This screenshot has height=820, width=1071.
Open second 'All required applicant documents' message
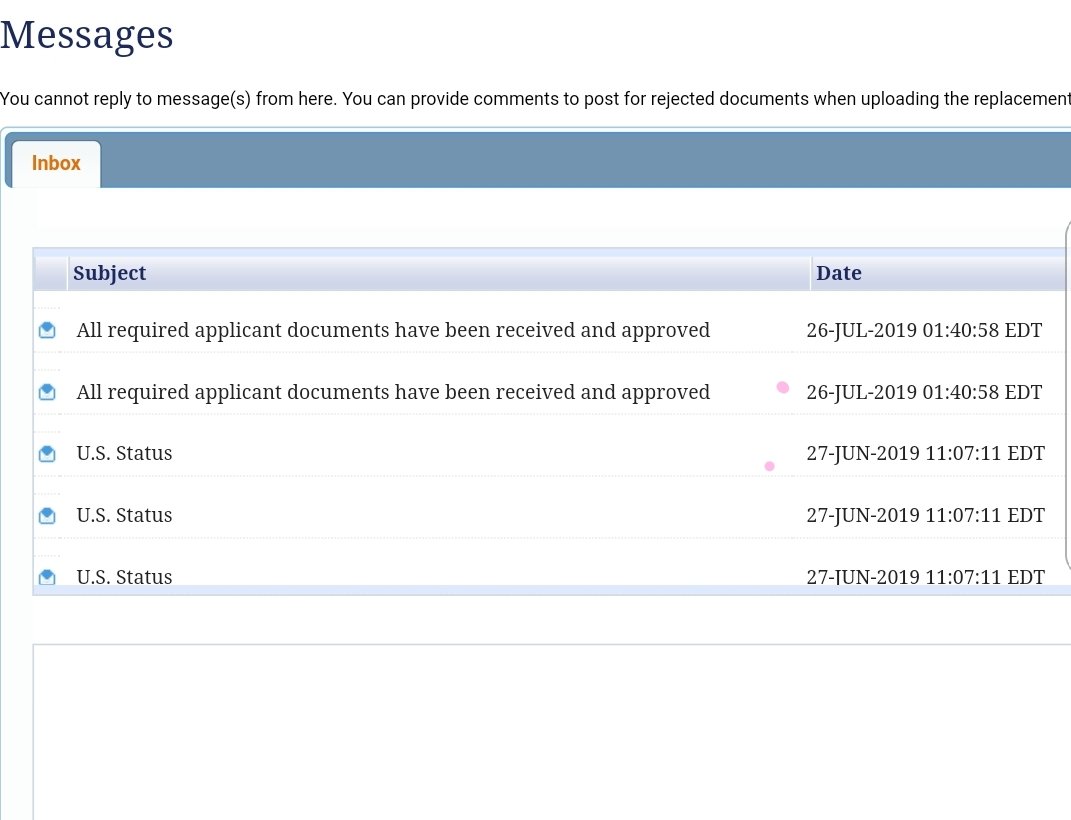pos(393,392)
